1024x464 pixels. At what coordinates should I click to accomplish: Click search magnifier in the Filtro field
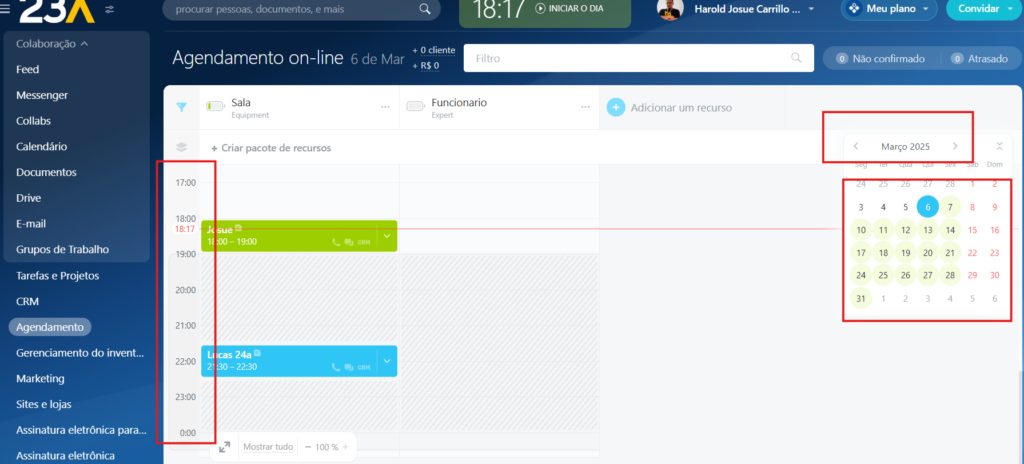coord(796,59)
